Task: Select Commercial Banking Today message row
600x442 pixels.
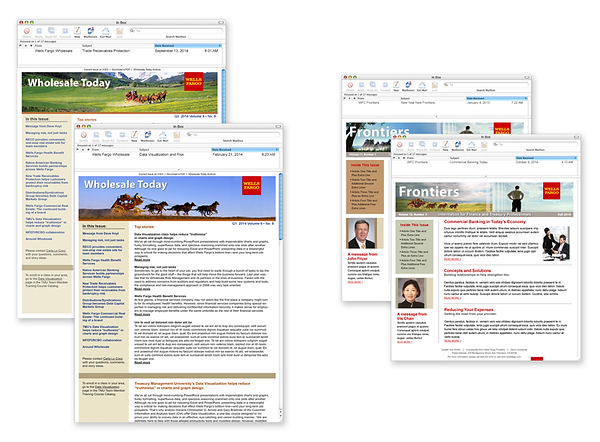Action: point(485,162)
